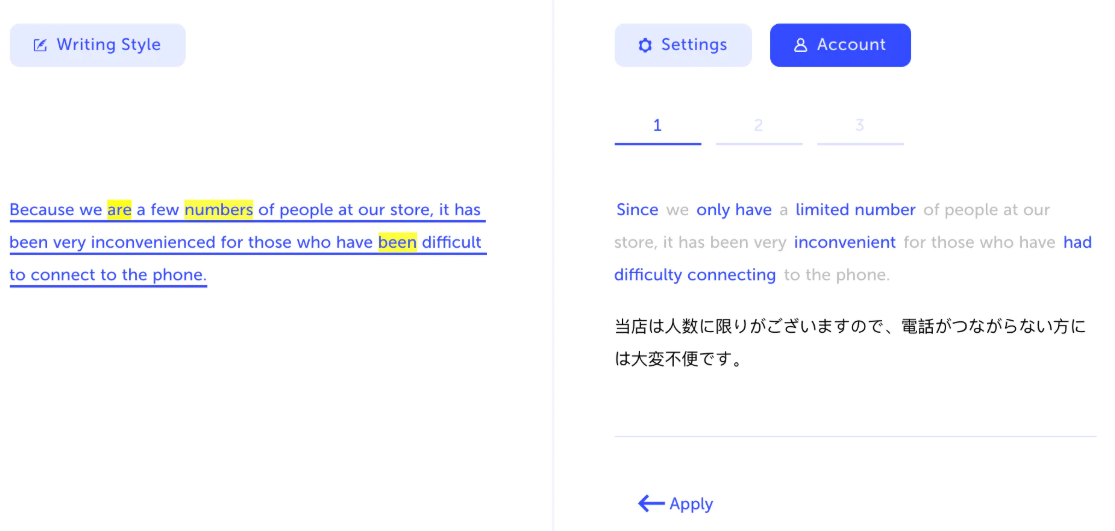Click the pencil icon beside Writing Style

pos(40,45)
